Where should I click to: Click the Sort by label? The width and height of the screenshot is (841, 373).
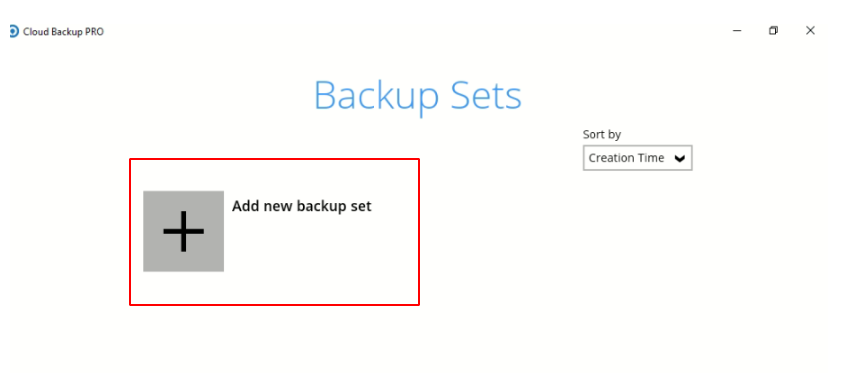point(602,135)
